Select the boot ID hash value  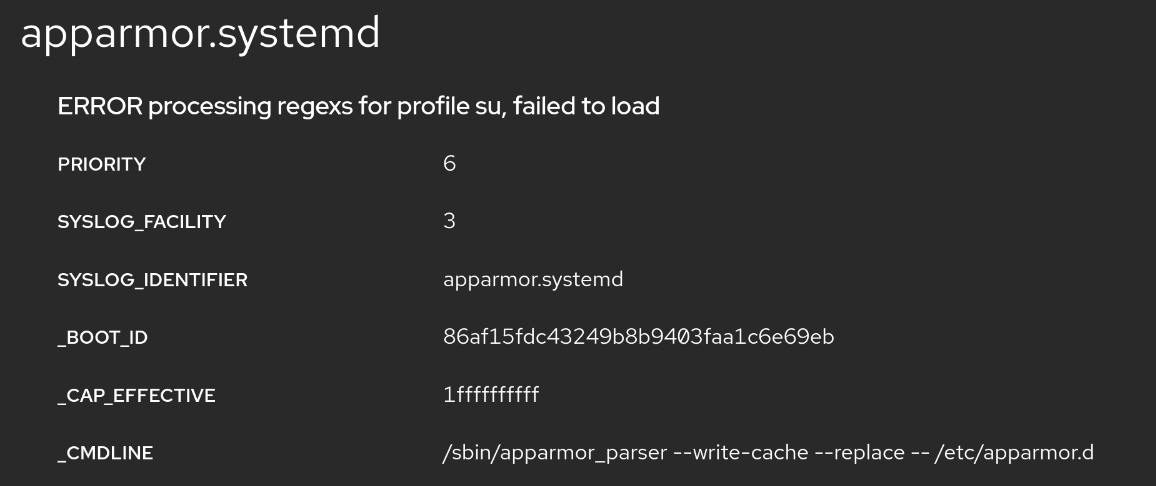[x=638, y=337]
